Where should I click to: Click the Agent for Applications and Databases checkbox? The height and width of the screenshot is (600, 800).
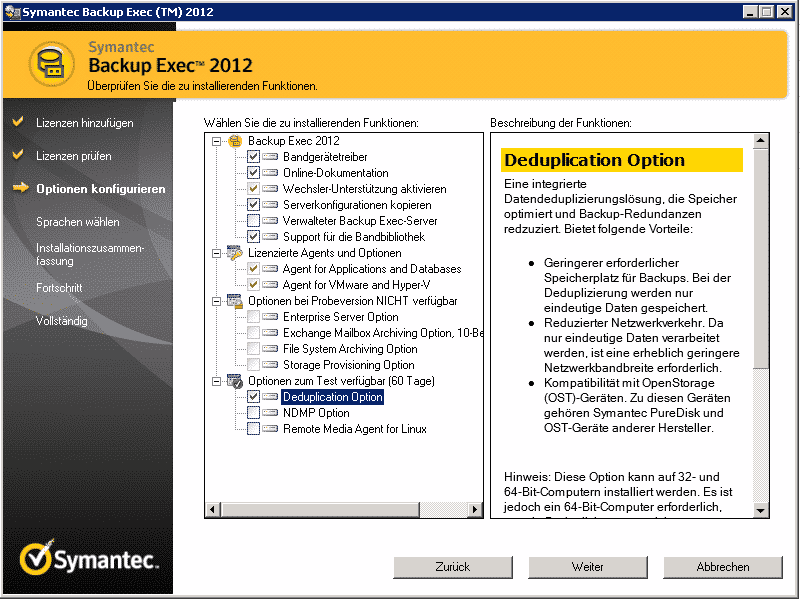(254, 269)
